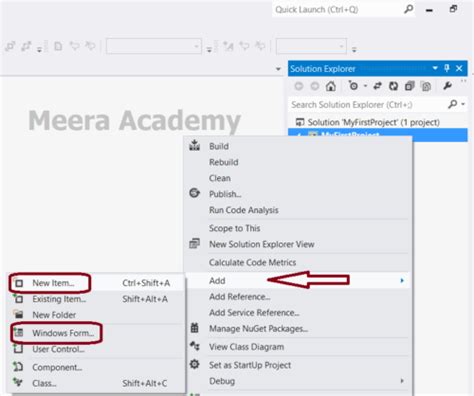This screenshot has width=474, height=396.
Task: Click the Forward arrow in Solution Explorer toolbar
Action: pyautogui.click(x=315, y=86)
